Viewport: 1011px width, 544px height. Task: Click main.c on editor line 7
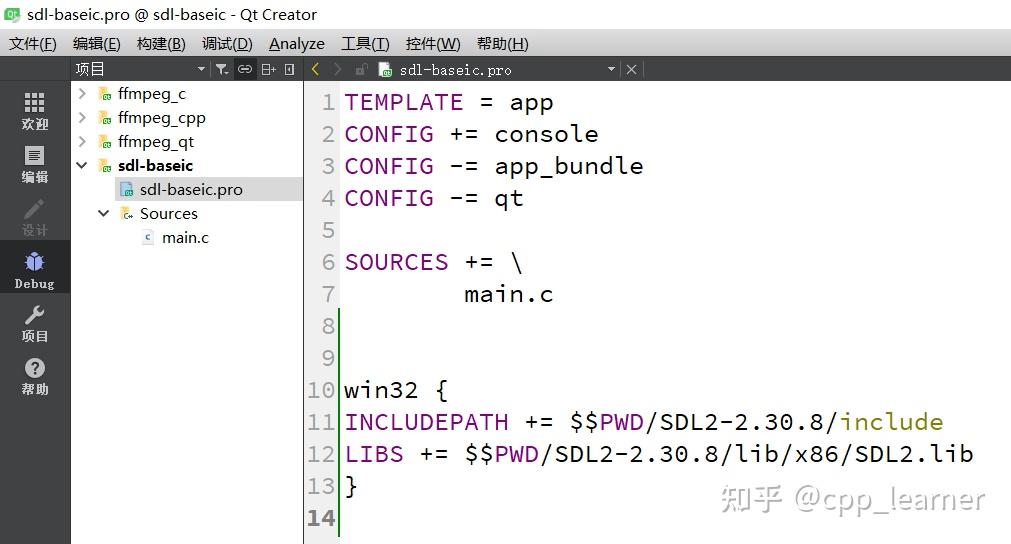pyautogui.click(x=509, y=295)
